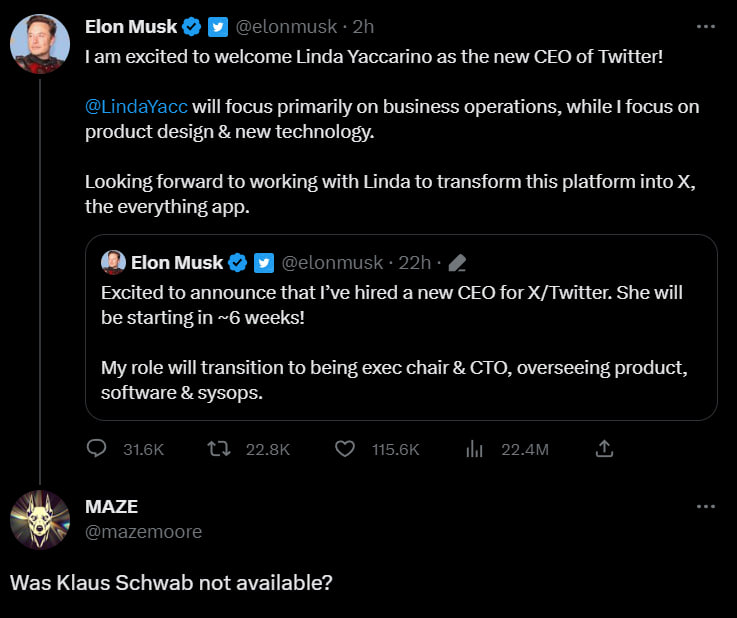737x618 pixels.
Task: Open more options on MAZE's reply
Action: click(706, 507)
